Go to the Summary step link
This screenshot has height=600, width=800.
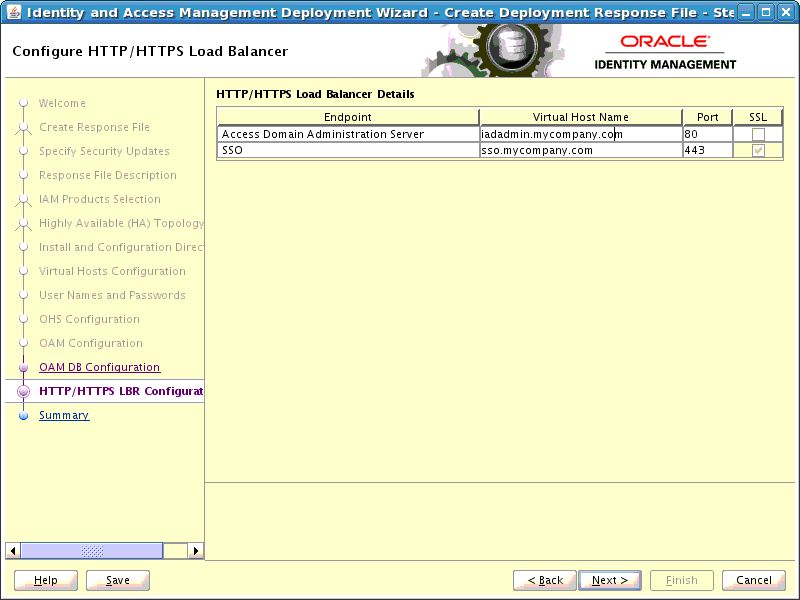(x=64, y=415)
